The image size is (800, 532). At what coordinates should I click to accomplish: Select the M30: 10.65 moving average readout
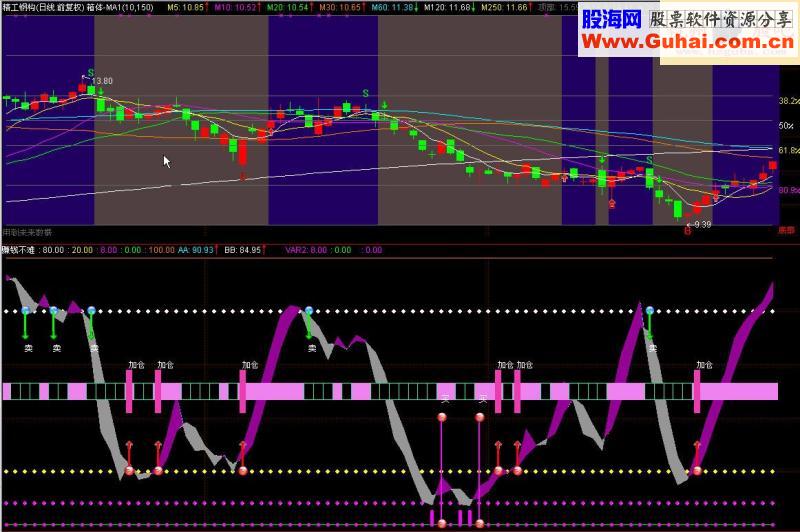tap(340, 8)
